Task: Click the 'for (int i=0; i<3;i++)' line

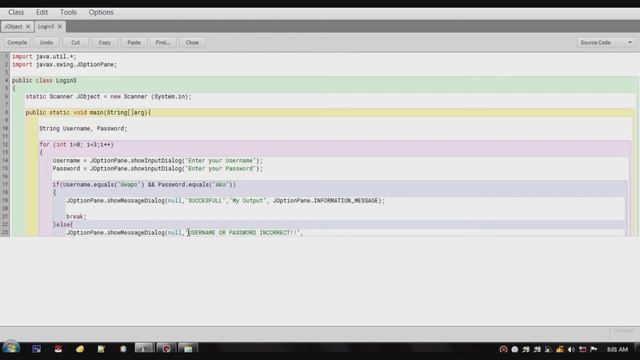Action: click(76, 144)
